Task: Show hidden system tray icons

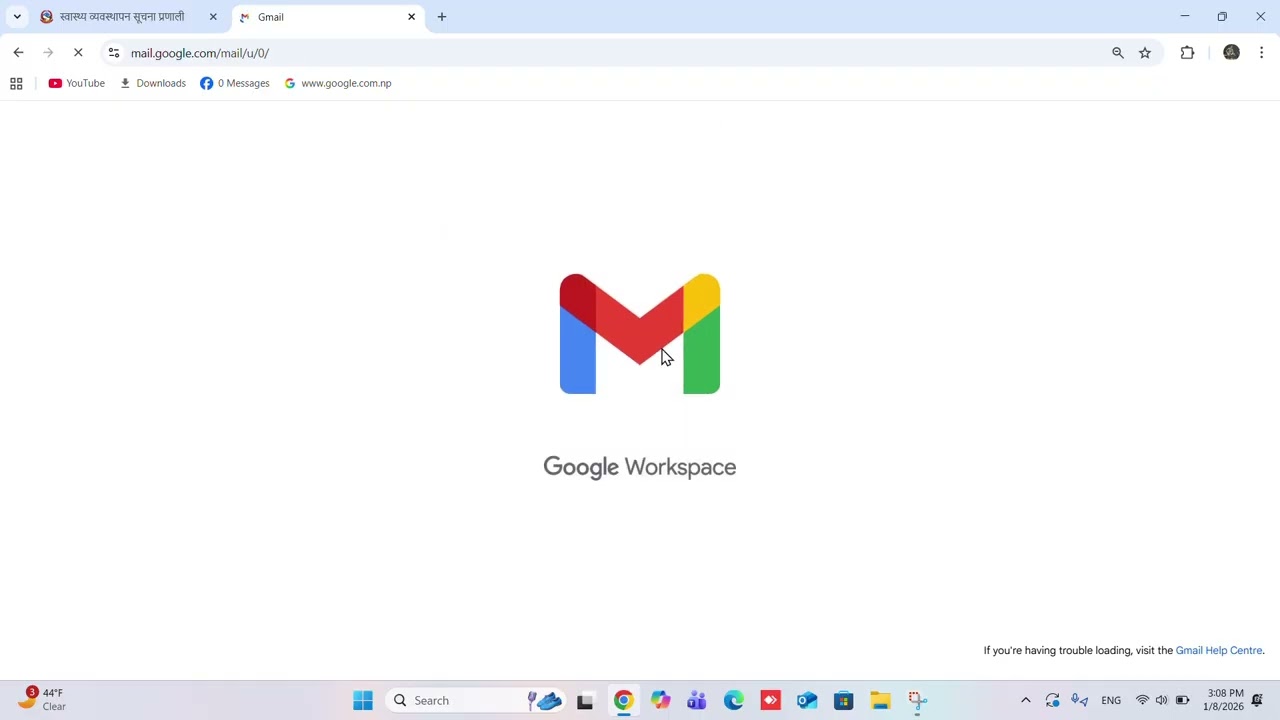Action: [1025, 701]
